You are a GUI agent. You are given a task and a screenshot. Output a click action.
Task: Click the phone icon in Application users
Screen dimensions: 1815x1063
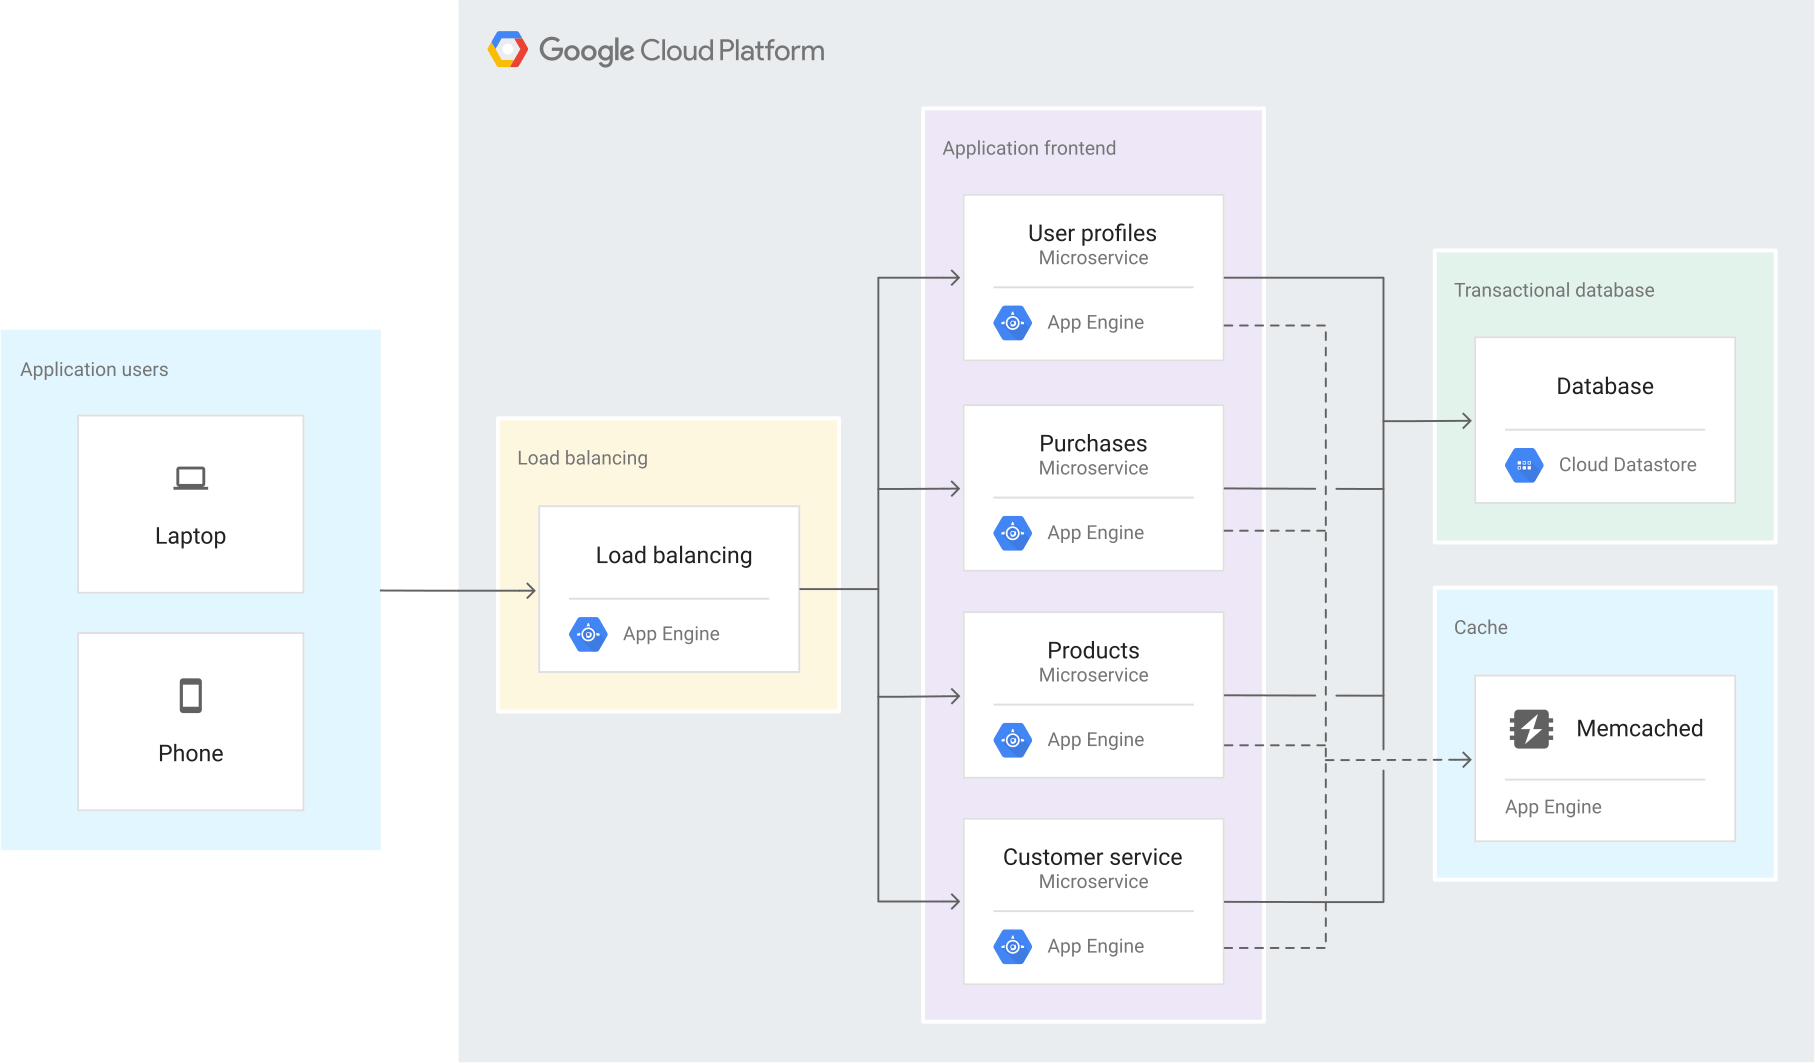tap(190, 695)
